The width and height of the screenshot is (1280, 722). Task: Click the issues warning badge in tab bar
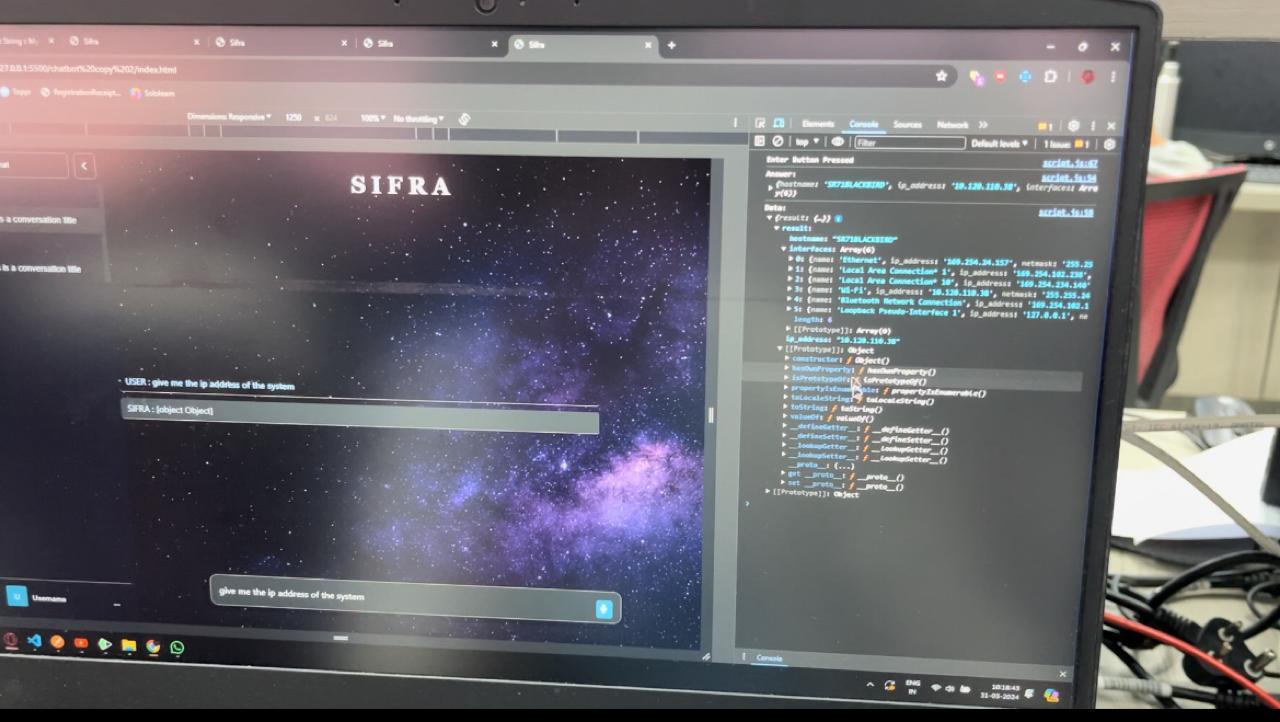click(x=1046, y=127)
